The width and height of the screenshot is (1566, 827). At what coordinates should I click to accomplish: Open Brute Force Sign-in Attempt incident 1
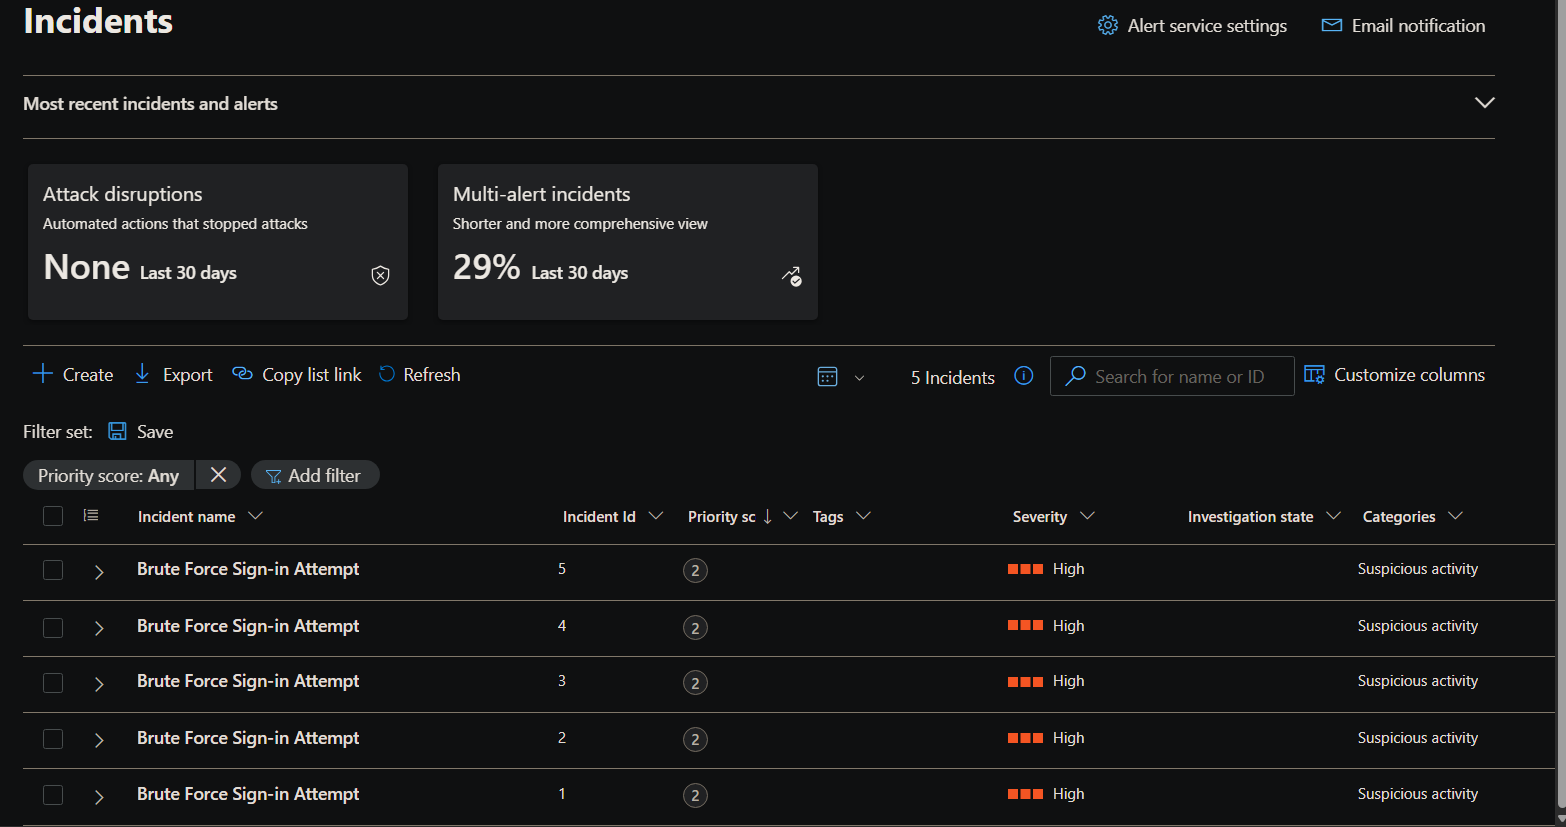click(x=248, y=794)
